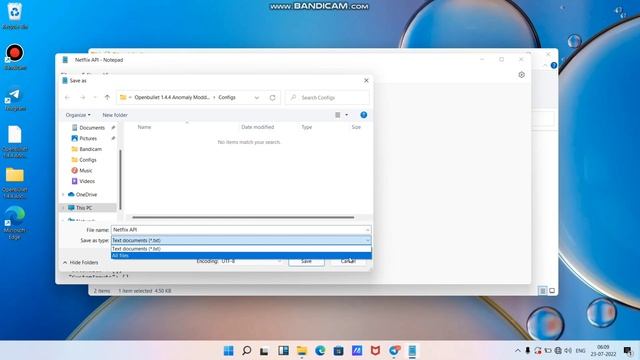Close the Save as dialog
640x360 pixels.
[366, 80]
